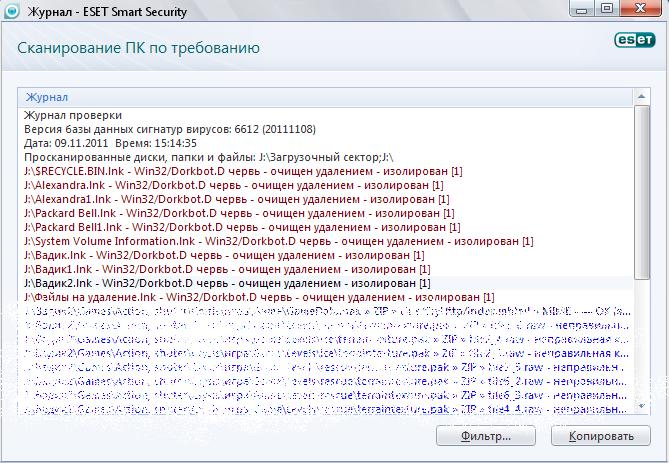Maximize the ESET journal window
The height and width of the screenshot is (463, 669).
click(x=607, y=9)
